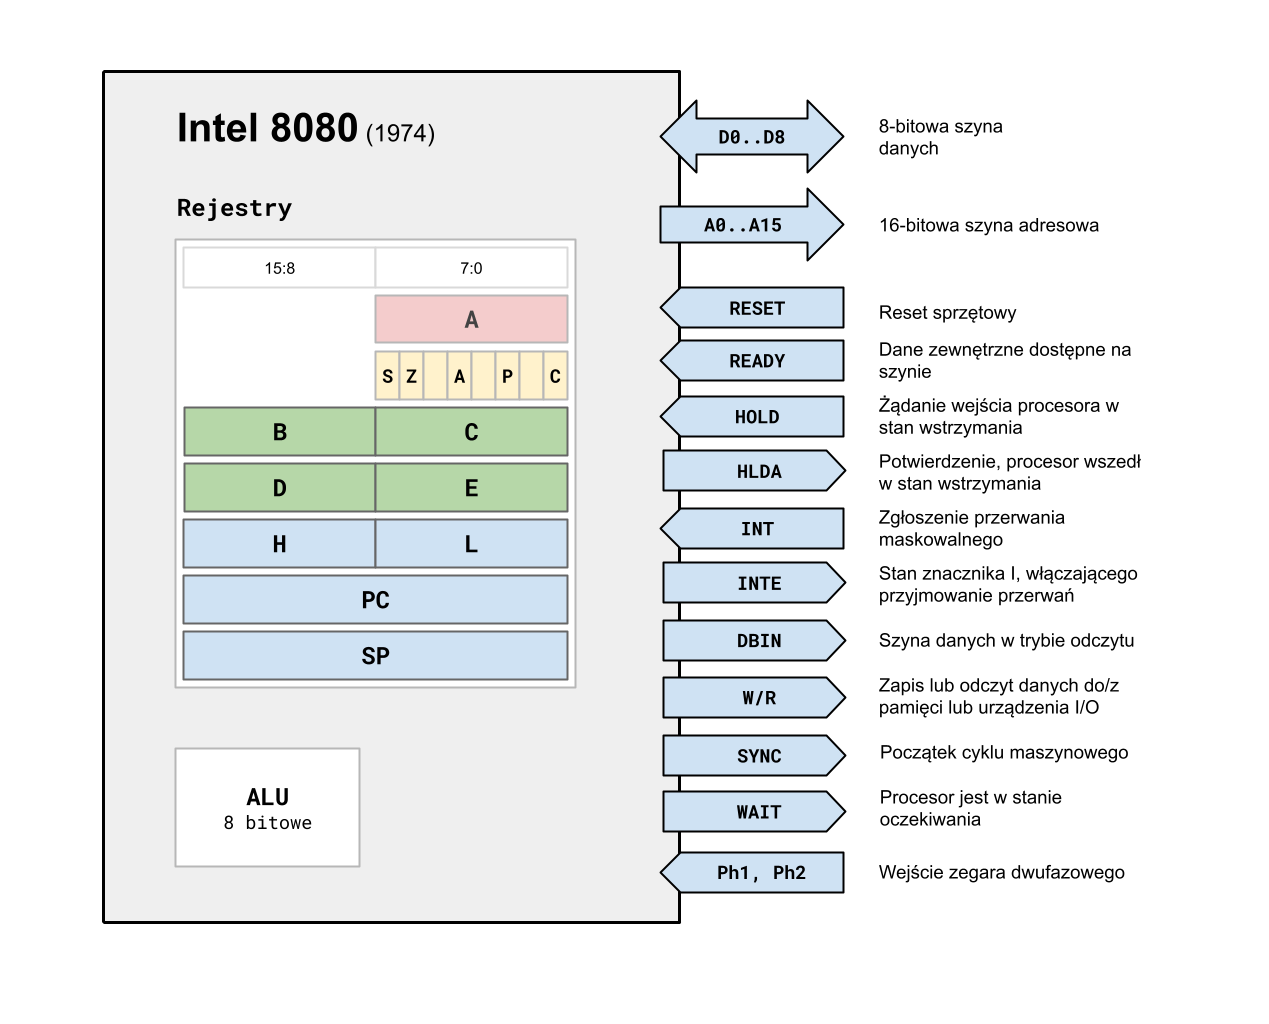The image size is (1269, 1024).
Task: Select the Ph1, Ph2 clock arrow
Action: 758,873
